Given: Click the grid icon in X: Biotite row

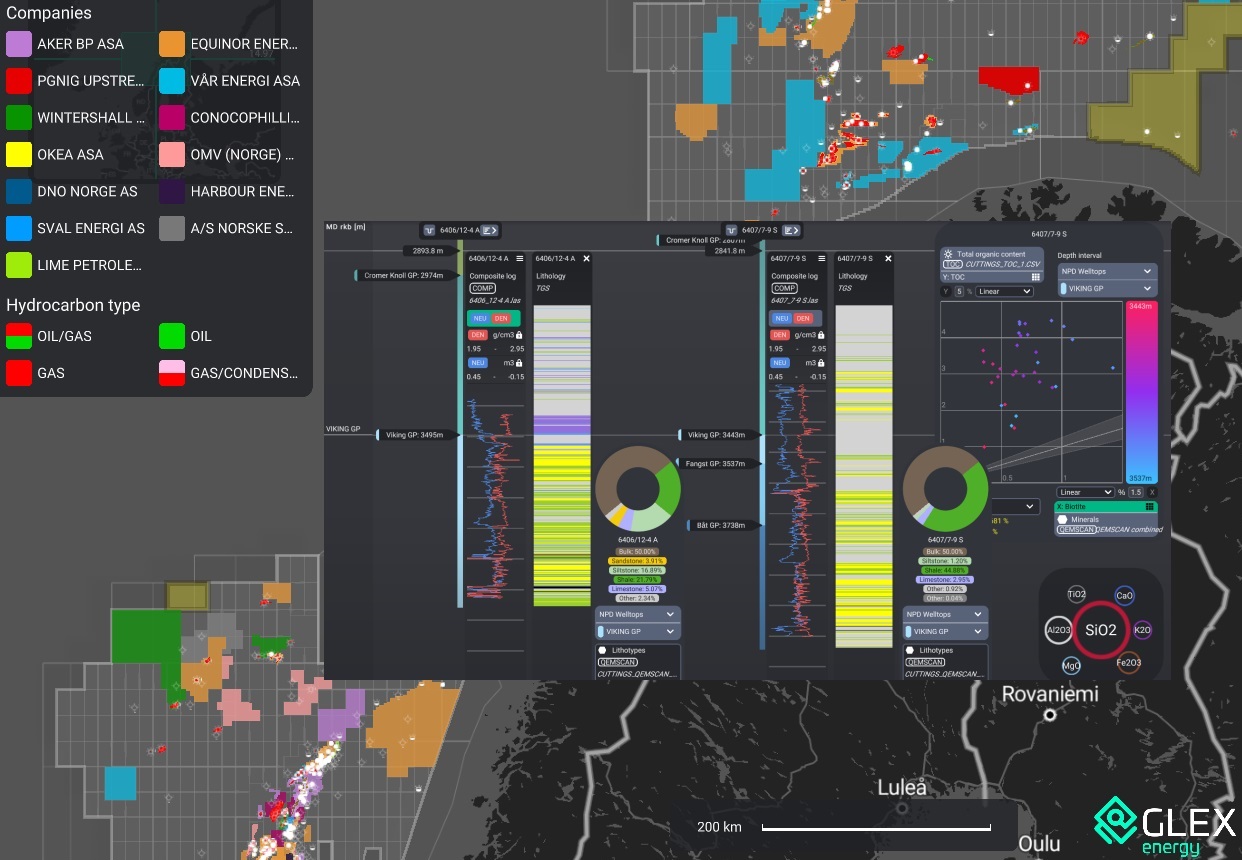Looking at the screenshot, I should point(1150,507).
